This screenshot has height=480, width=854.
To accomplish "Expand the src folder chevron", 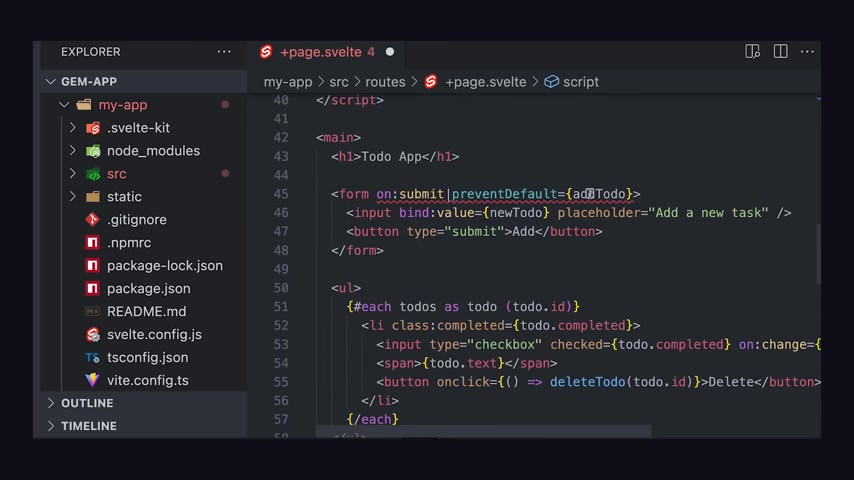I will click(x=72, y=173).
